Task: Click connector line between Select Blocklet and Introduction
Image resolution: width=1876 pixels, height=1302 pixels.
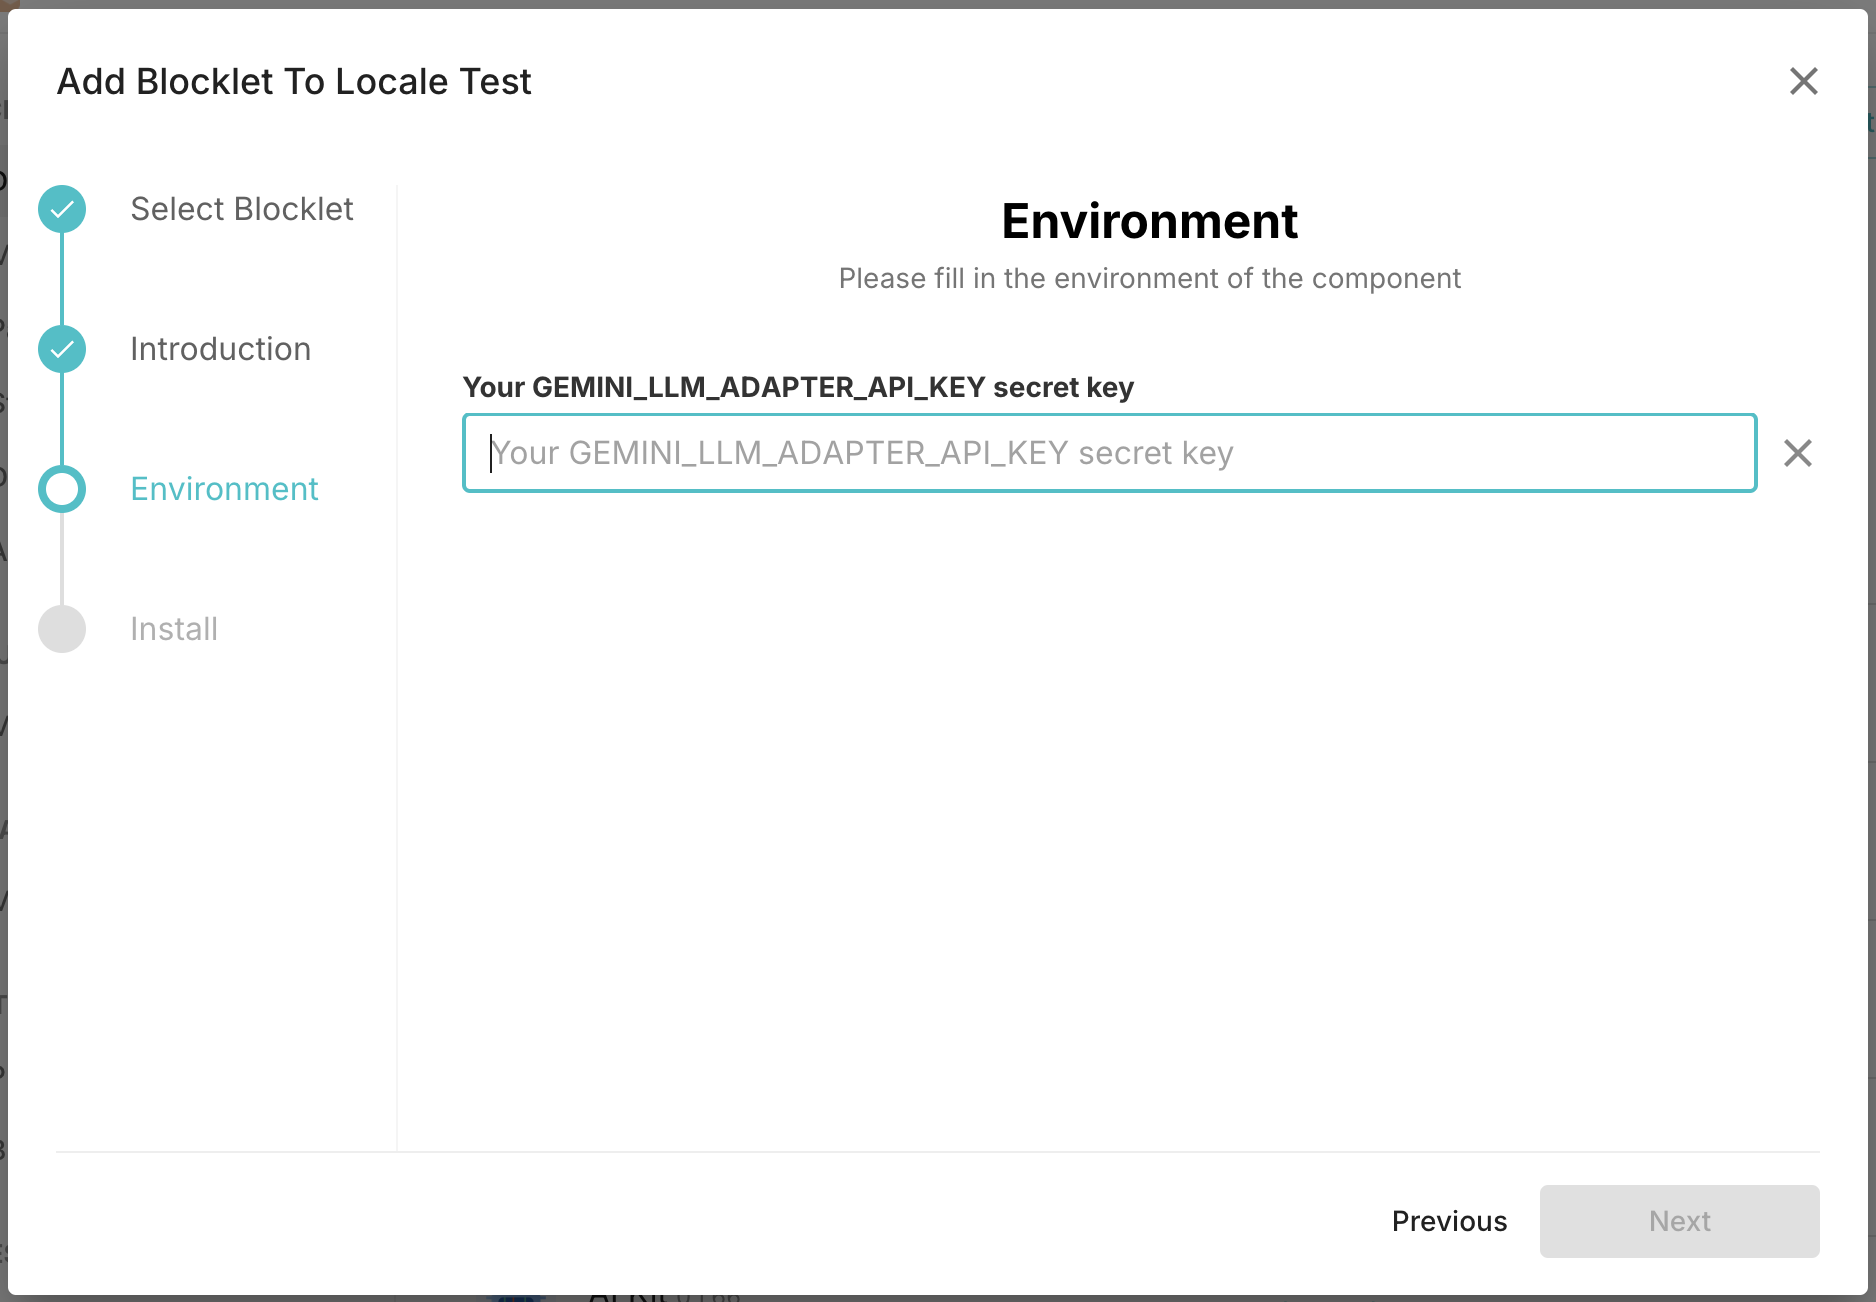Action: click(62, 279)
